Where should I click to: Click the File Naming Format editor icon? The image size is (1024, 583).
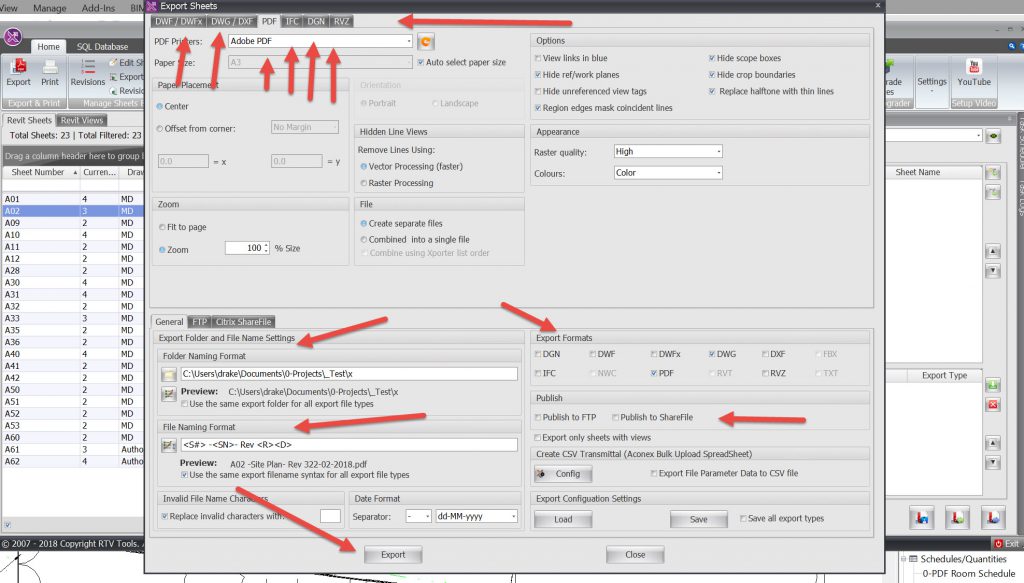(169, 445)
